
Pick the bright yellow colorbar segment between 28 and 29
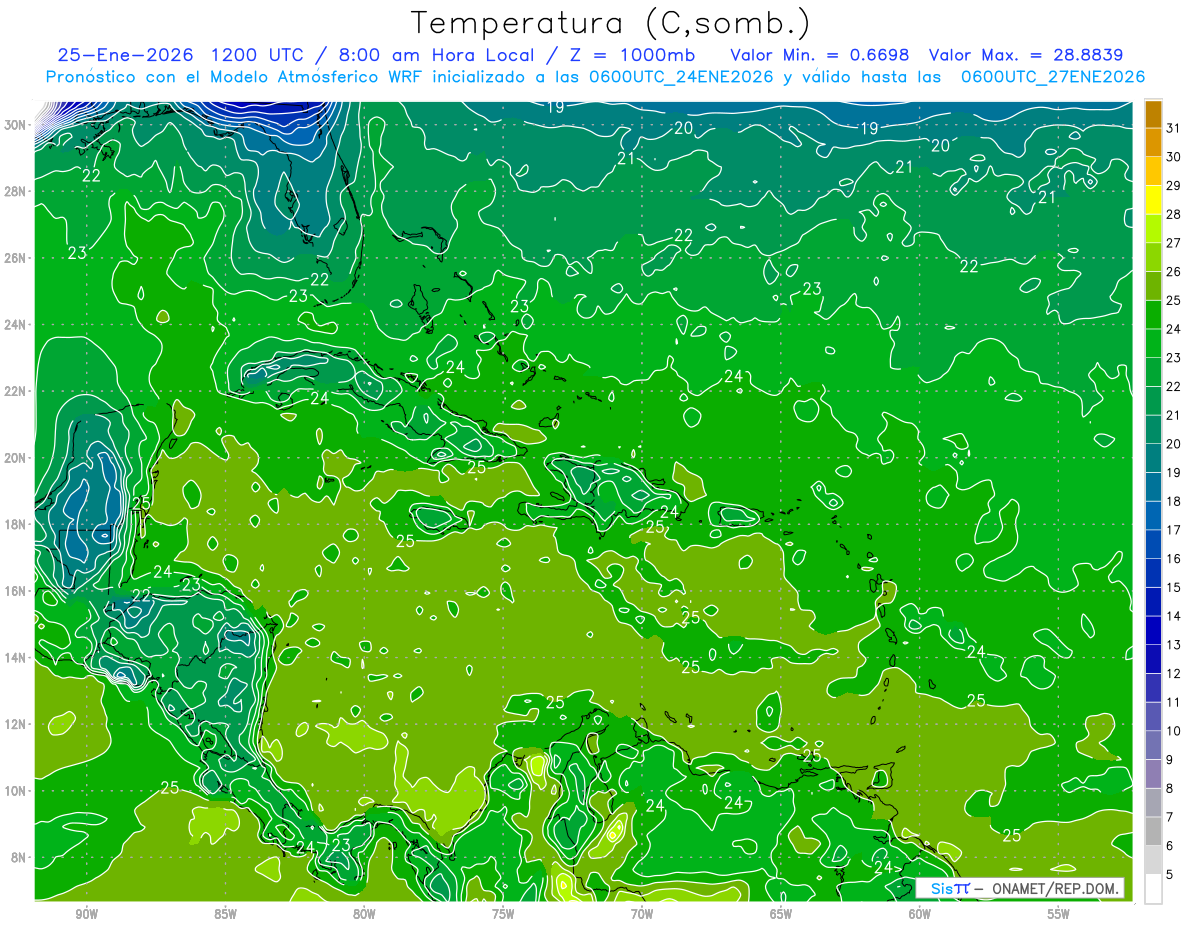click(x=1153, y=200)
